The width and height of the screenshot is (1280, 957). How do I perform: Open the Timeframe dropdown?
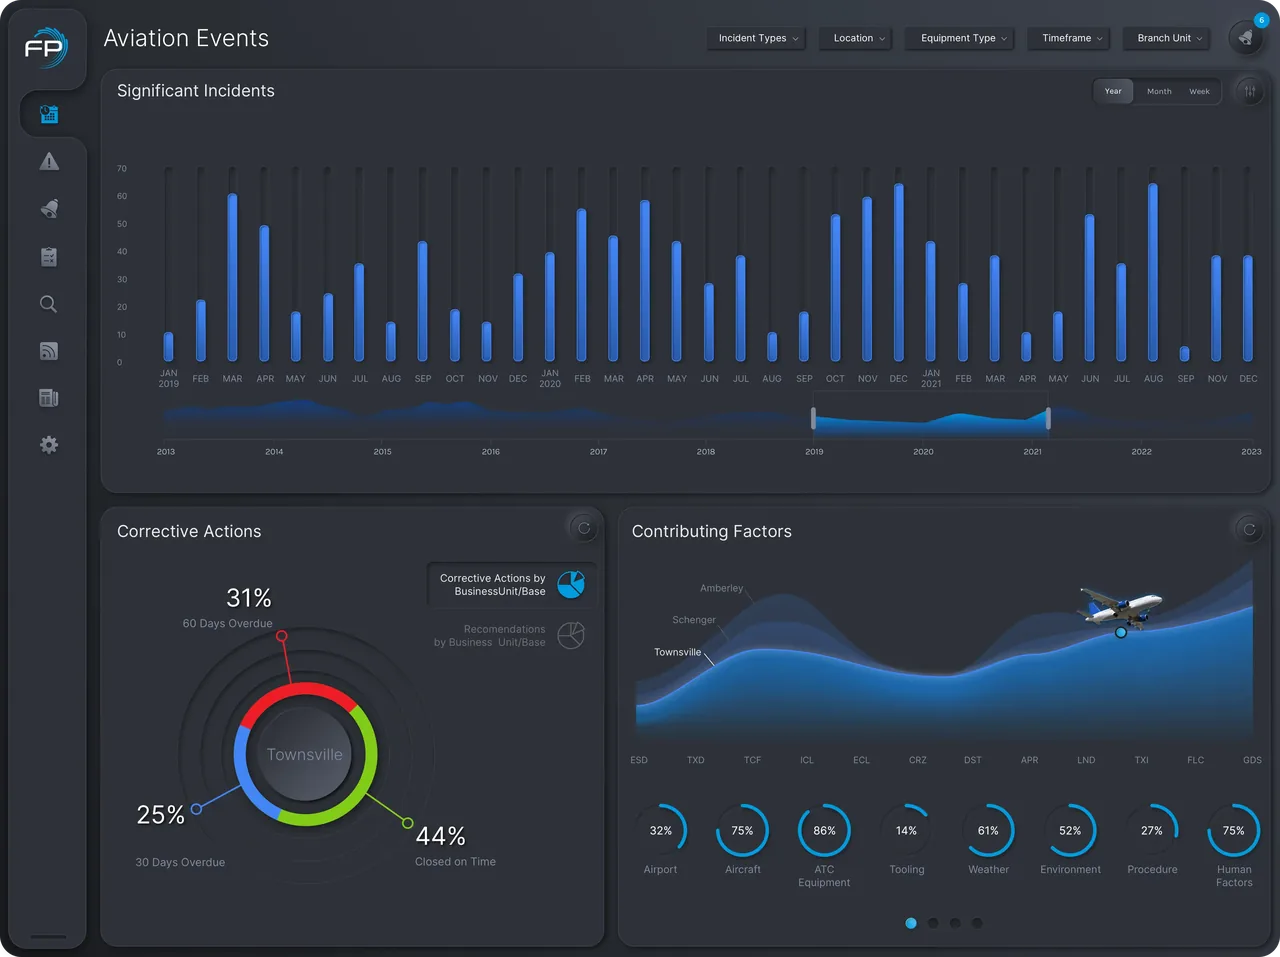click(1071, 38)
